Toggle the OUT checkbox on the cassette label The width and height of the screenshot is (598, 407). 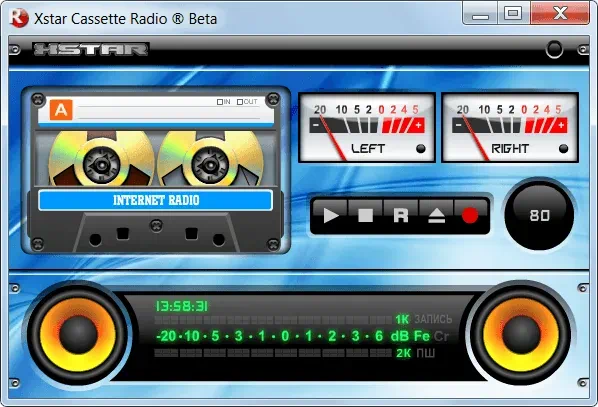tap(240, 102)
